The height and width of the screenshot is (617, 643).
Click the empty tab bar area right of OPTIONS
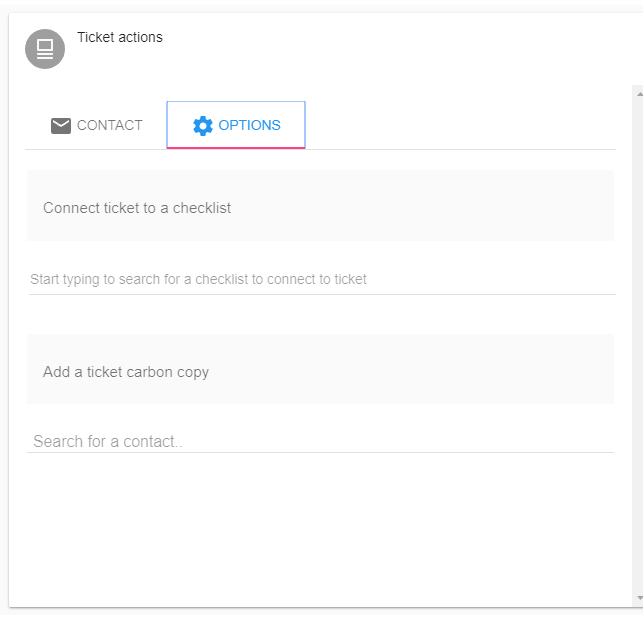(x=460, y=125)
